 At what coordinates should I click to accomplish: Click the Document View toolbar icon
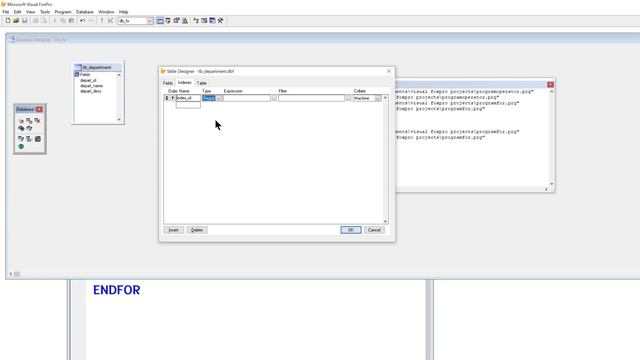(x=185, y=20)
